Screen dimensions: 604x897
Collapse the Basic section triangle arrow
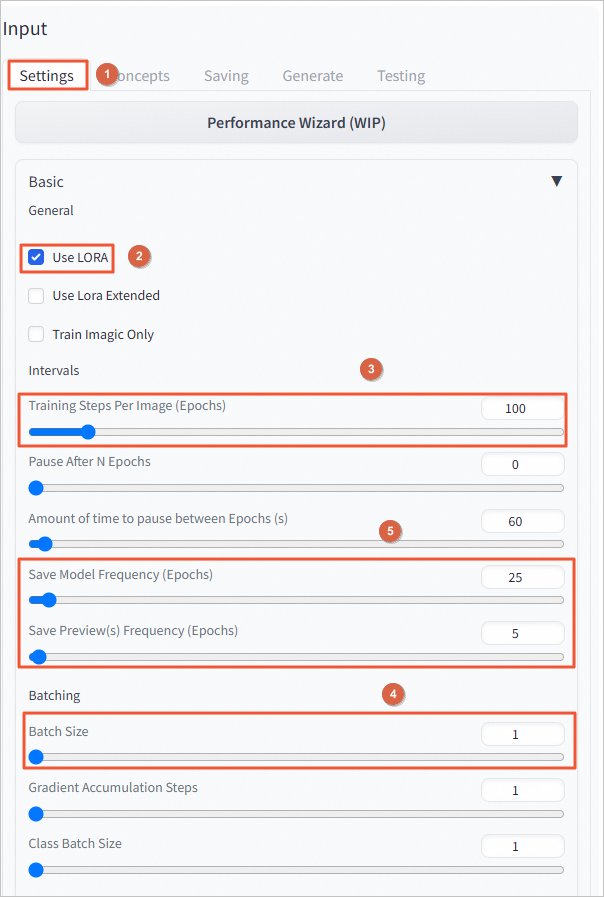point(557,182)
